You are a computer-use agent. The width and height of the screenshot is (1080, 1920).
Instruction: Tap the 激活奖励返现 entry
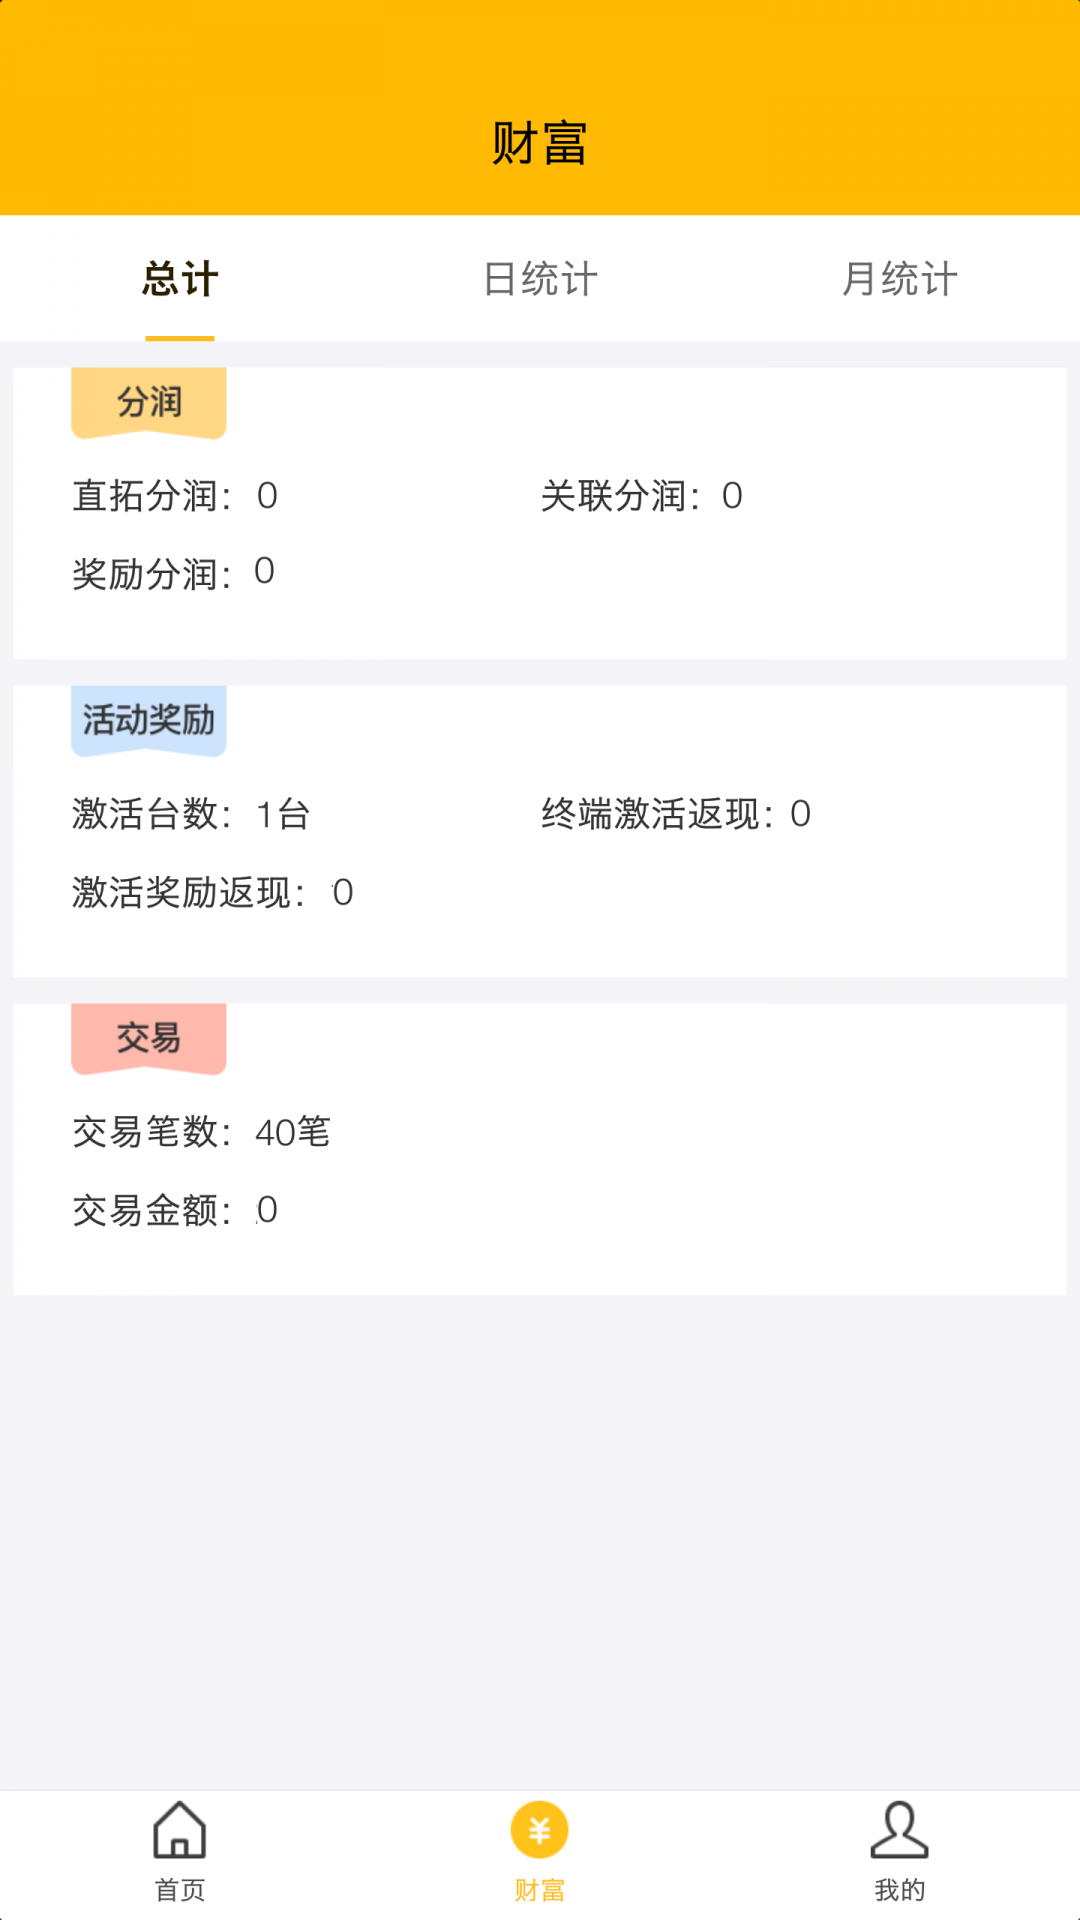point(212,892)
